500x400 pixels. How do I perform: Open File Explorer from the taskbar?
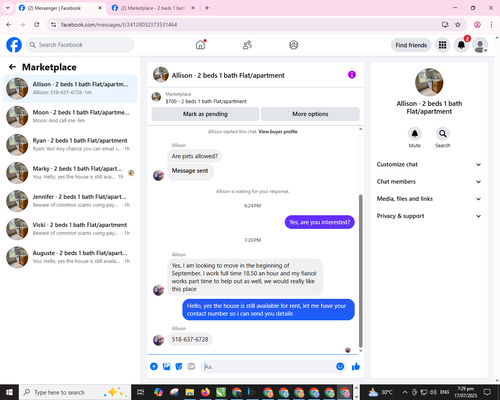click(190, 392)
